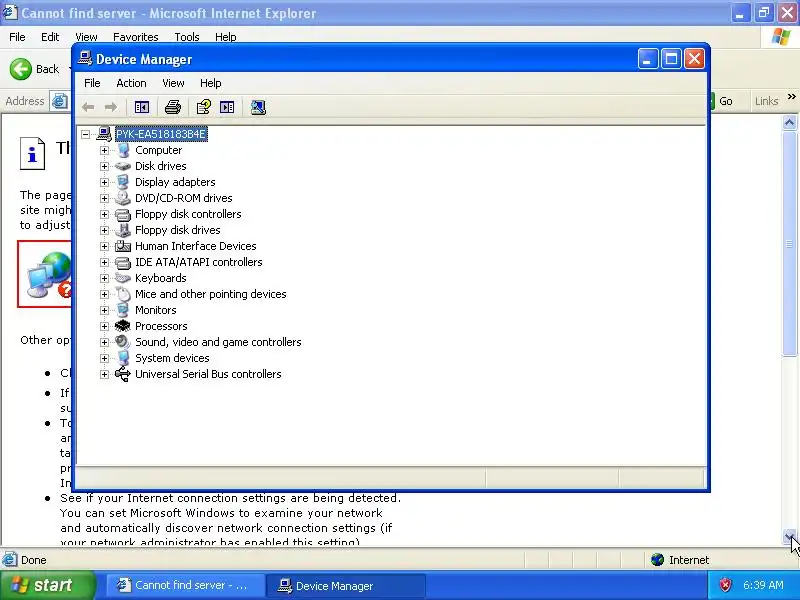Expand the System devices node
This screenshot has width=800, height=600.
[104, 358]
